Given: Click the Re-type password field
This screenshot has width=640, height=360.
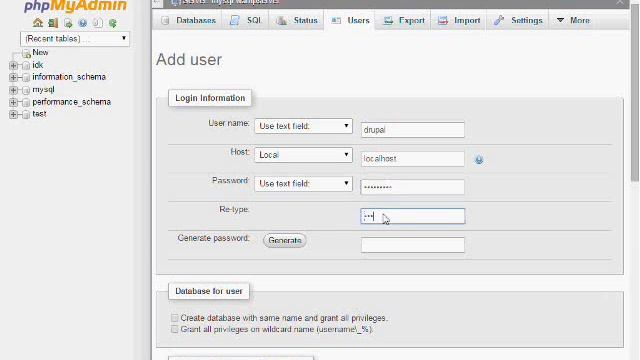Looking at the screenshot, I should point(413,216).
